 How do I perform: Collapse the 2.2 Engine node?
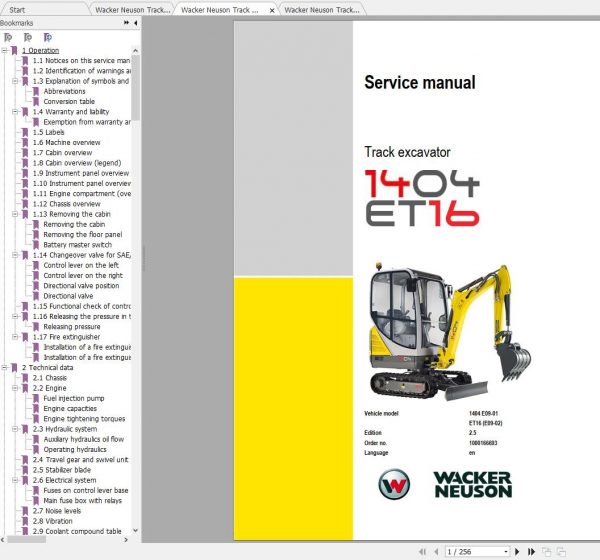(x=15, y=388)
